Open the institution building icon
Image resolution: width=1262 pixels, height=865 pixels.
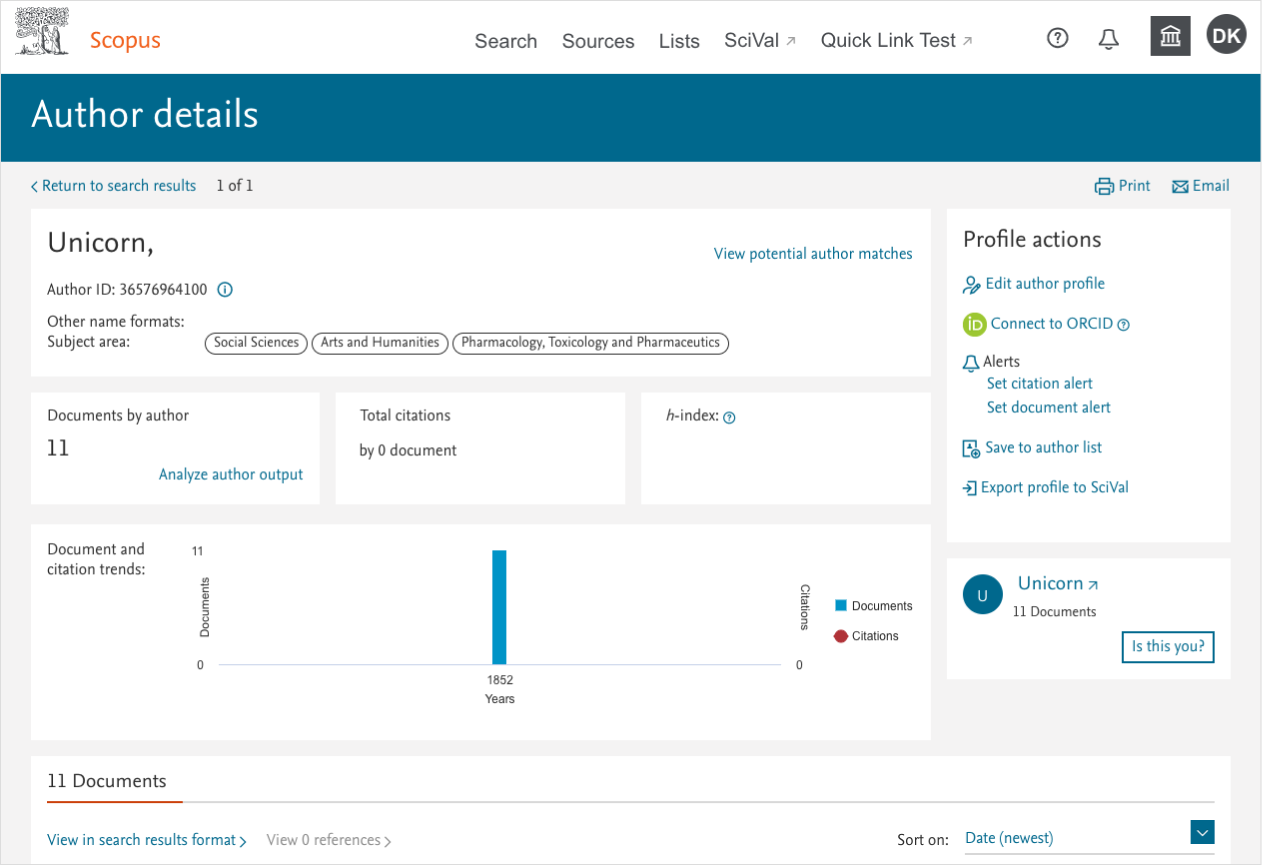click(x=1170, y=37)
